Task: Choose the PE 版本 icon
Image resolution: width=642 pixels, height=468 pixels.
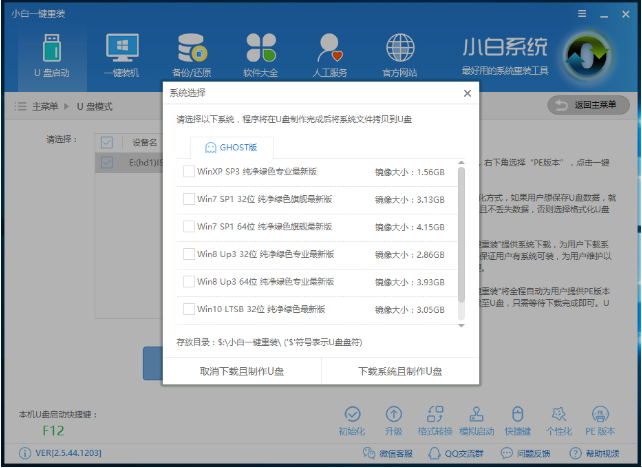Action: coord(600,414)
